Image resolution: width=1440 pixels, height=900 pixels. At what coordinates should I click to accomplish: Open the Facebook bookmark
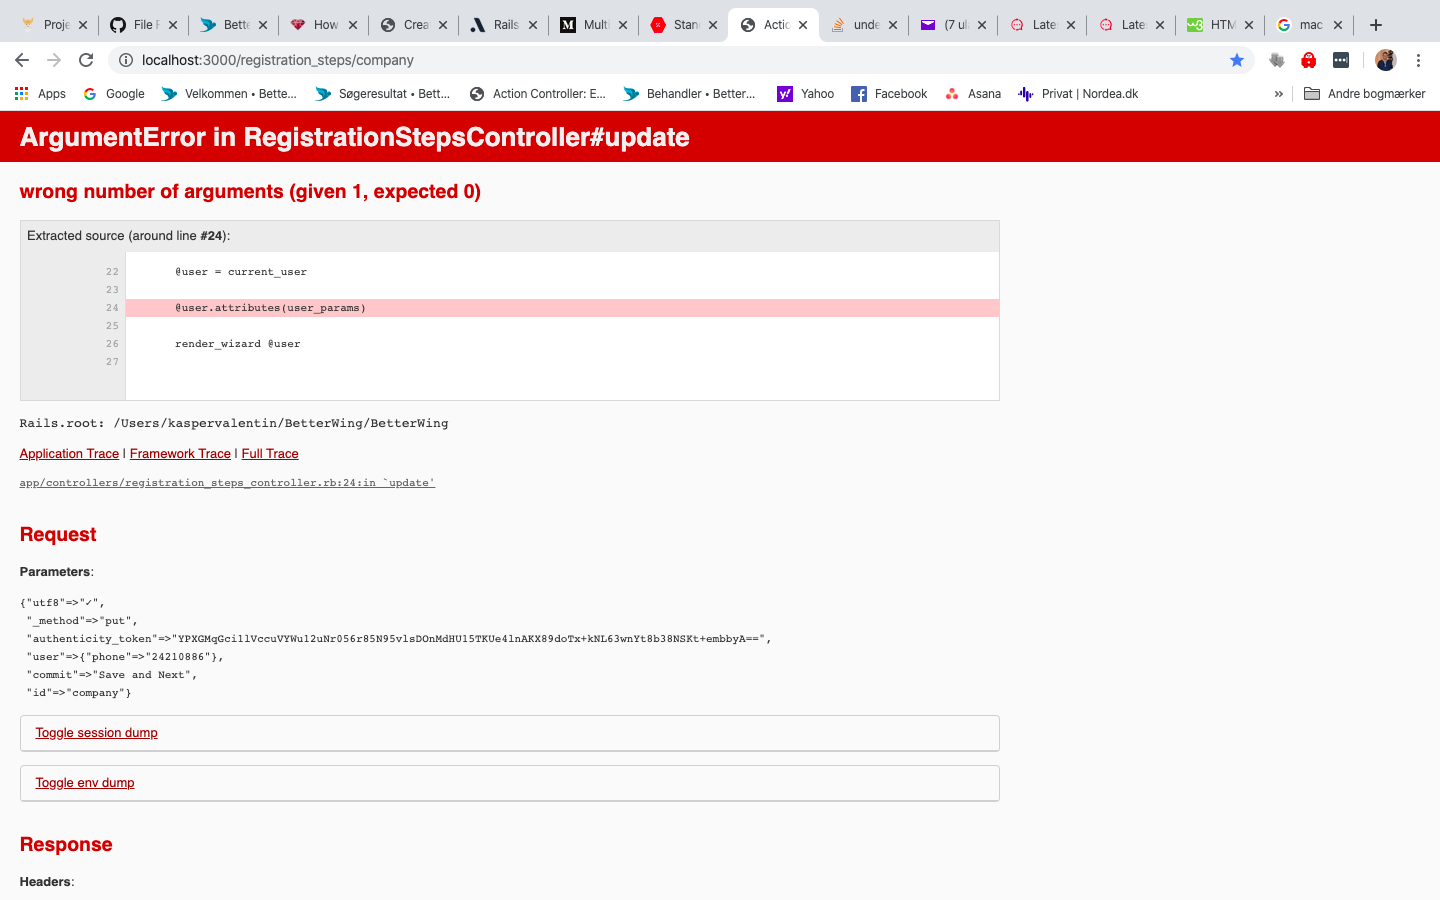click(x=889, y=94)
